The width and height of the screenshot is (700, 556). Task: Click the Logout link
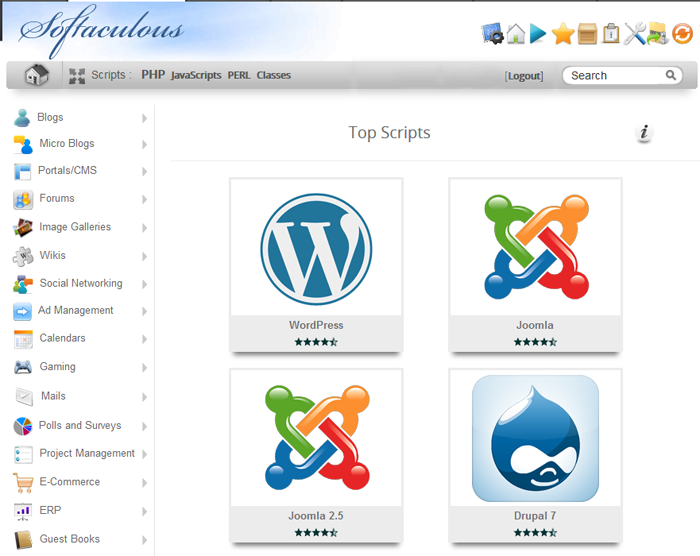click(524, 76)
